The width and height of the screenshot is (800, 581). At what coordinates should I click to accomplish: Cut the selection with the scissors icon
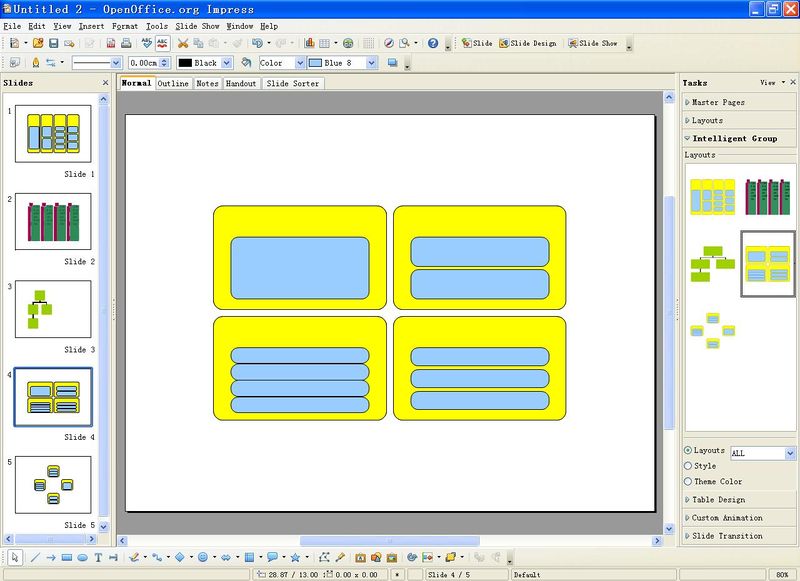click(183, 43)
